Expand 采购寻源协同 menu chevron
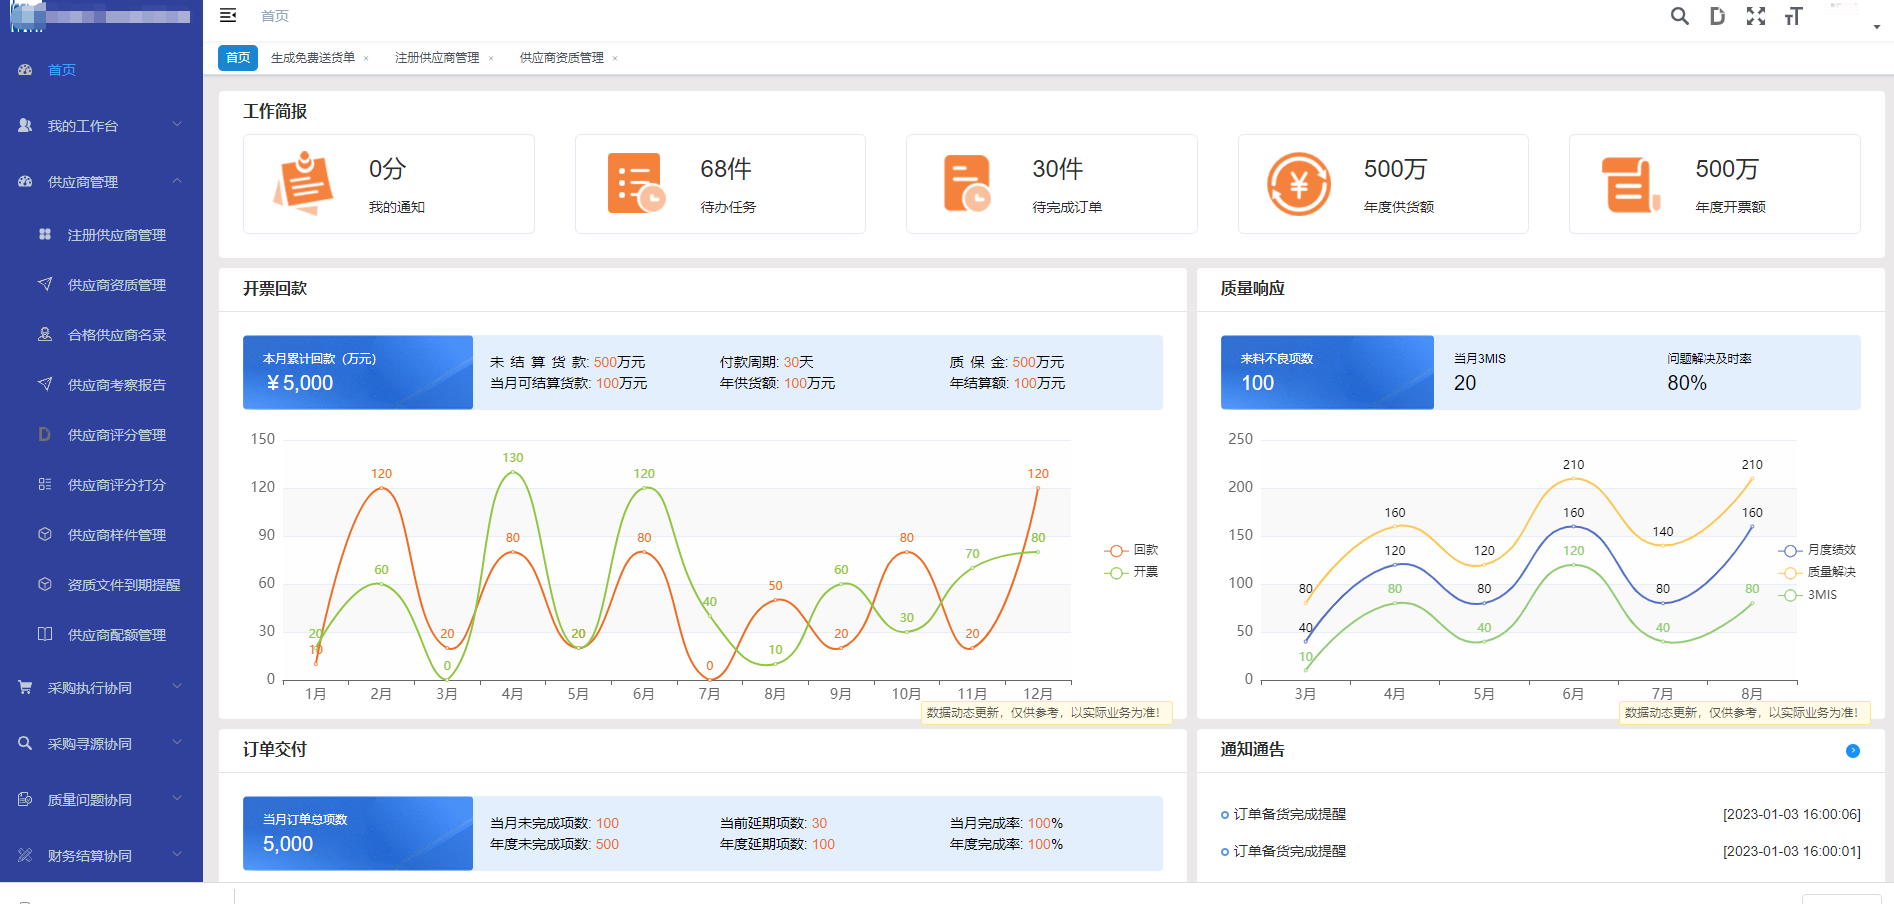 pyautogui.click(x=177, y=743)
